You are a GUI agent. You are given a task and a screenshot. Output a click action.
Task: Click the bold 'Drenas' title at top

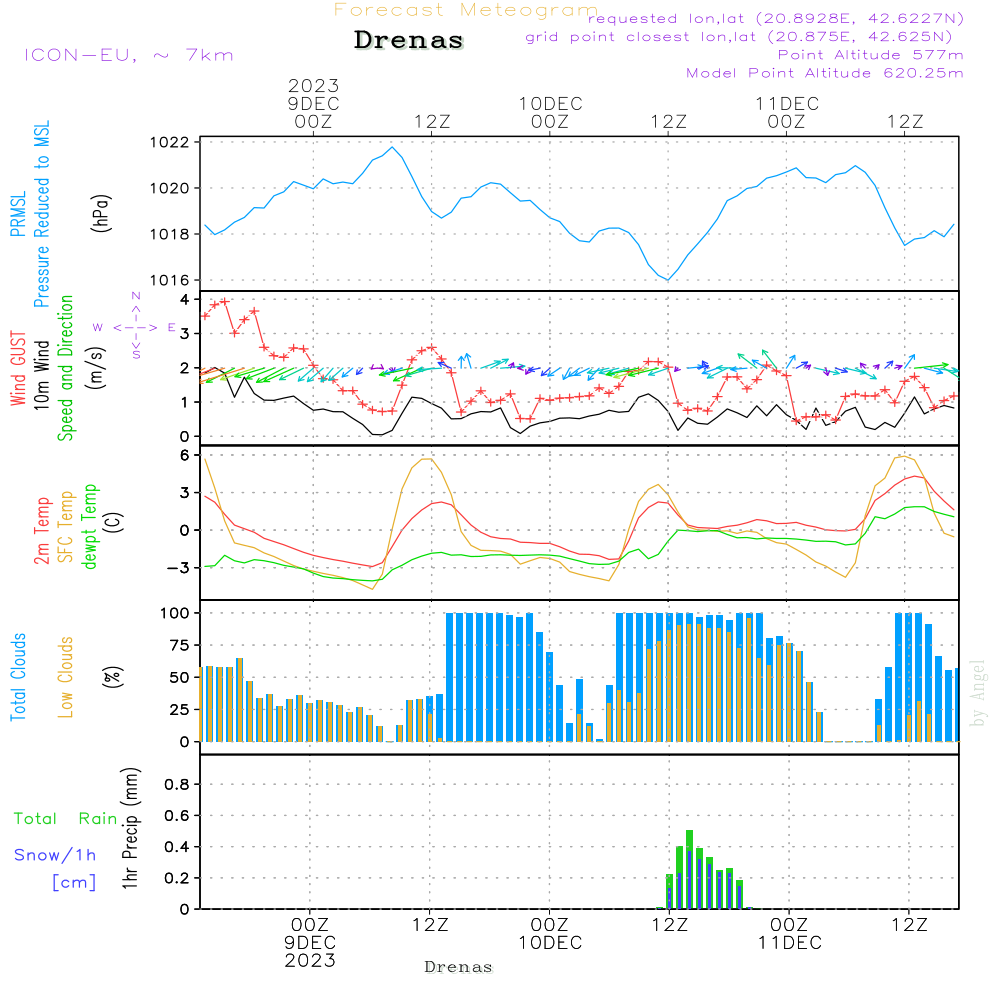tap(409, 40)
